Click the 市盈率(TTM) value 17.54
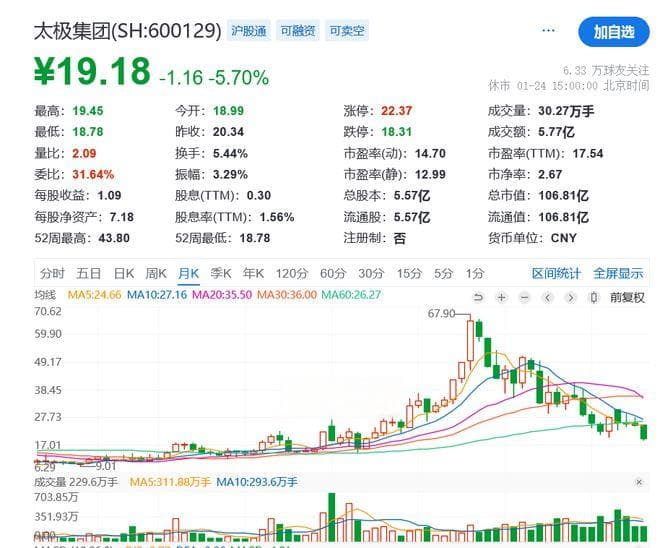 click(x=588, y=154)
